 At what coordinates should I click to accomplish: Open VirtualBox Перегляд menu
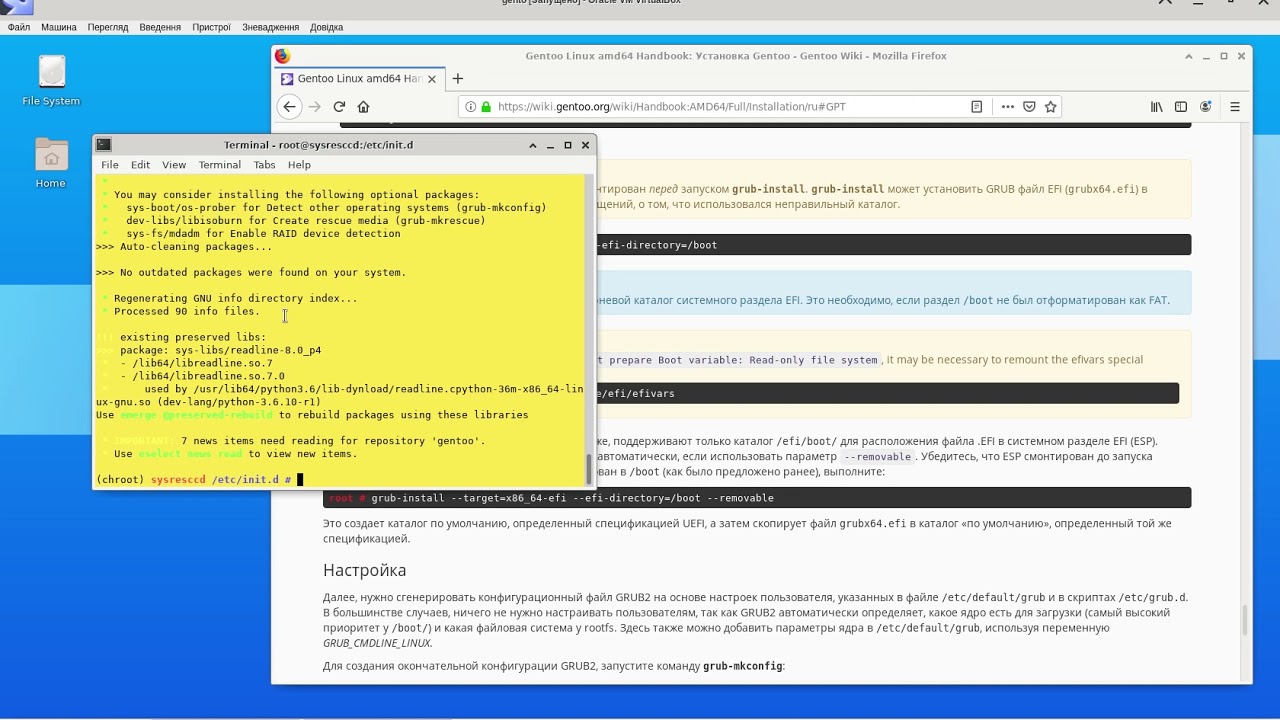[x=108, y=27]
